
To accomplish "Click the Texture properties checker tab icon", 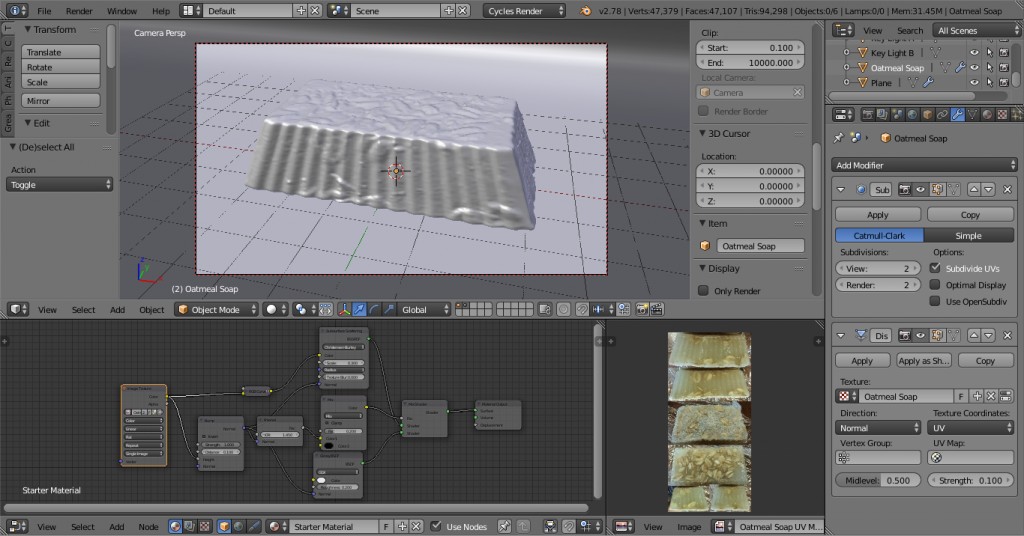I will point(1002,113).
